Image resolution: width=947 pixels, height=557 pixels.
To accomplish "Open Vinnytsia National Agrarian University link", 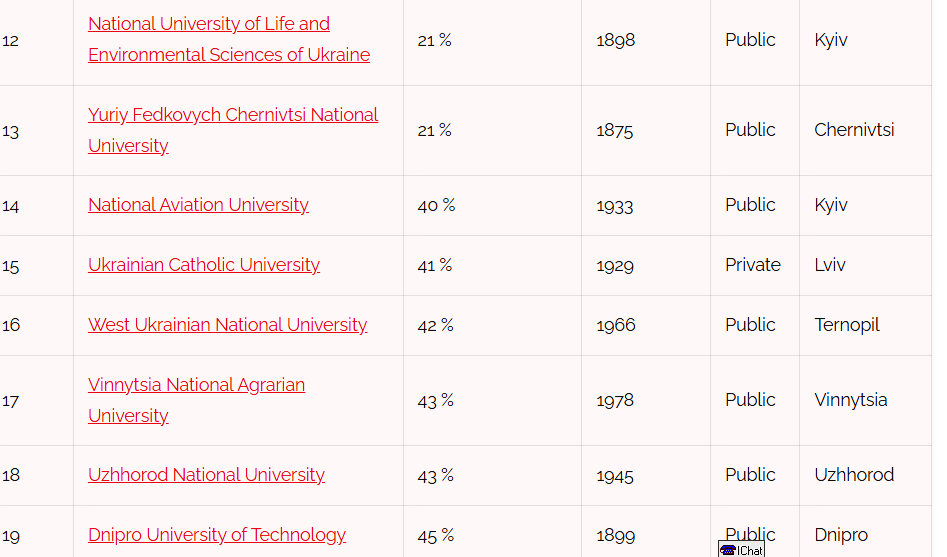I will pos(196,400).
